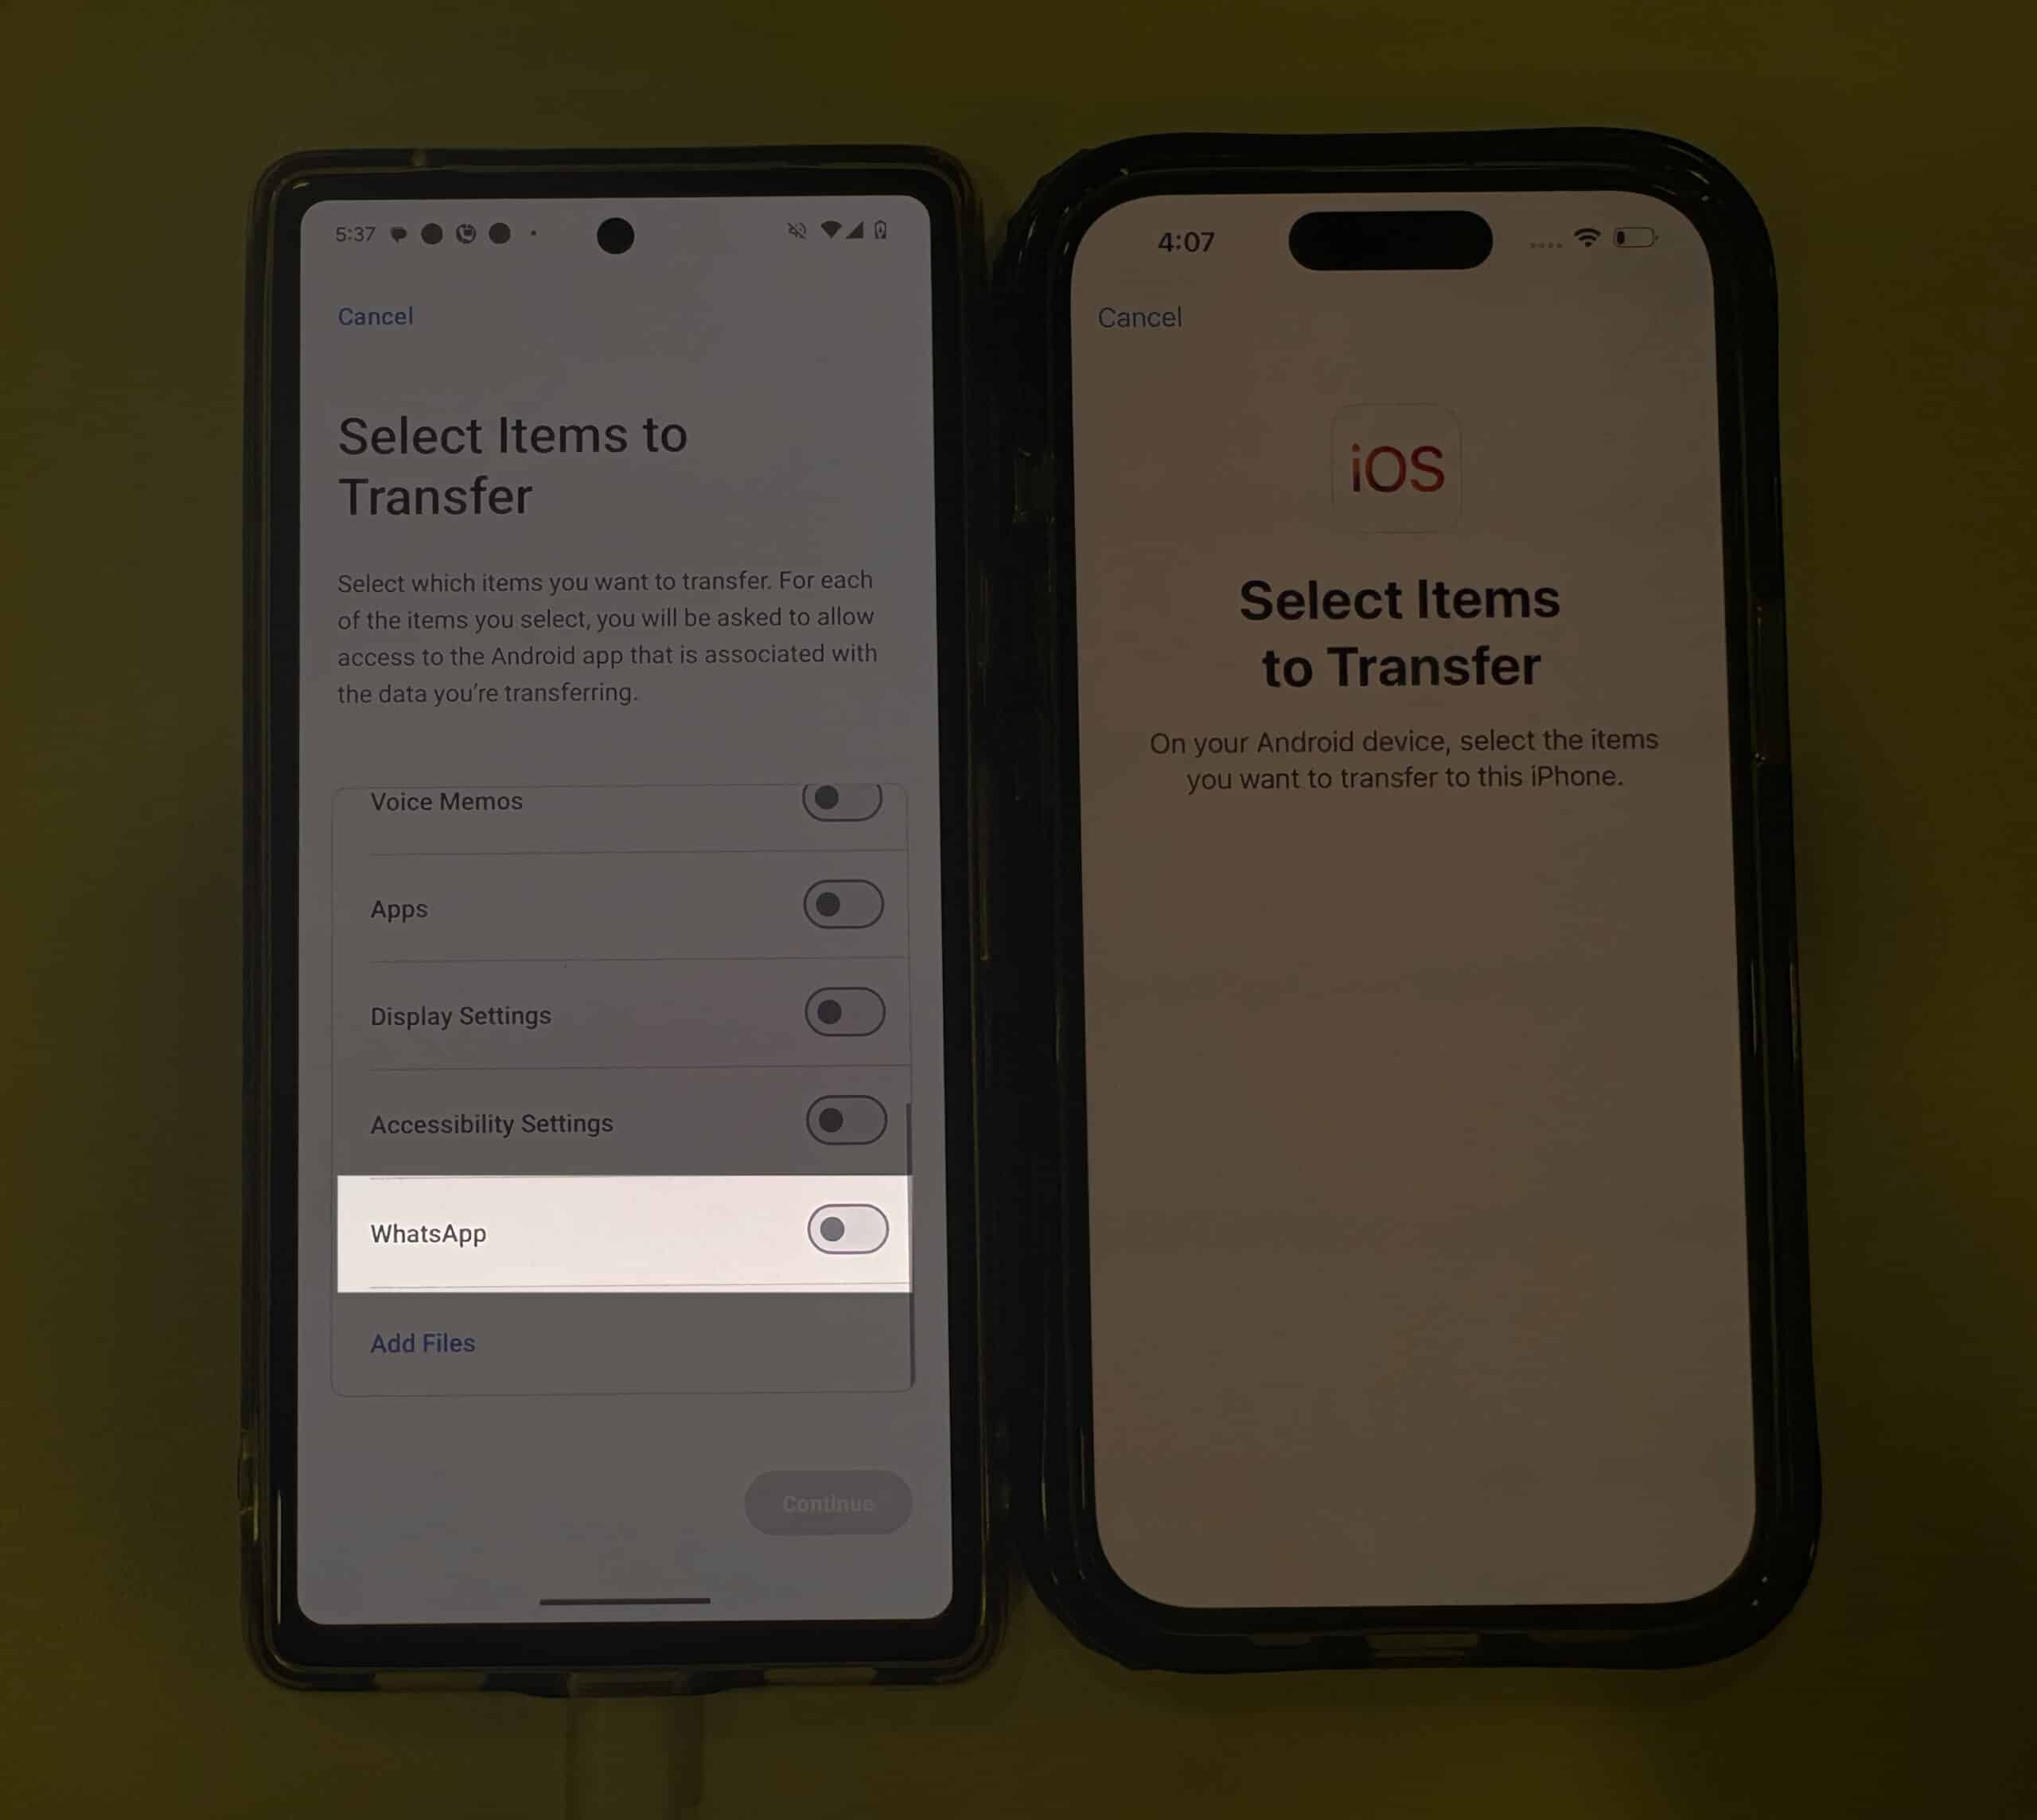Toggle the WhatsApp transfer switch
Screen dimensions: 2037x1820
pos(843,1230)
